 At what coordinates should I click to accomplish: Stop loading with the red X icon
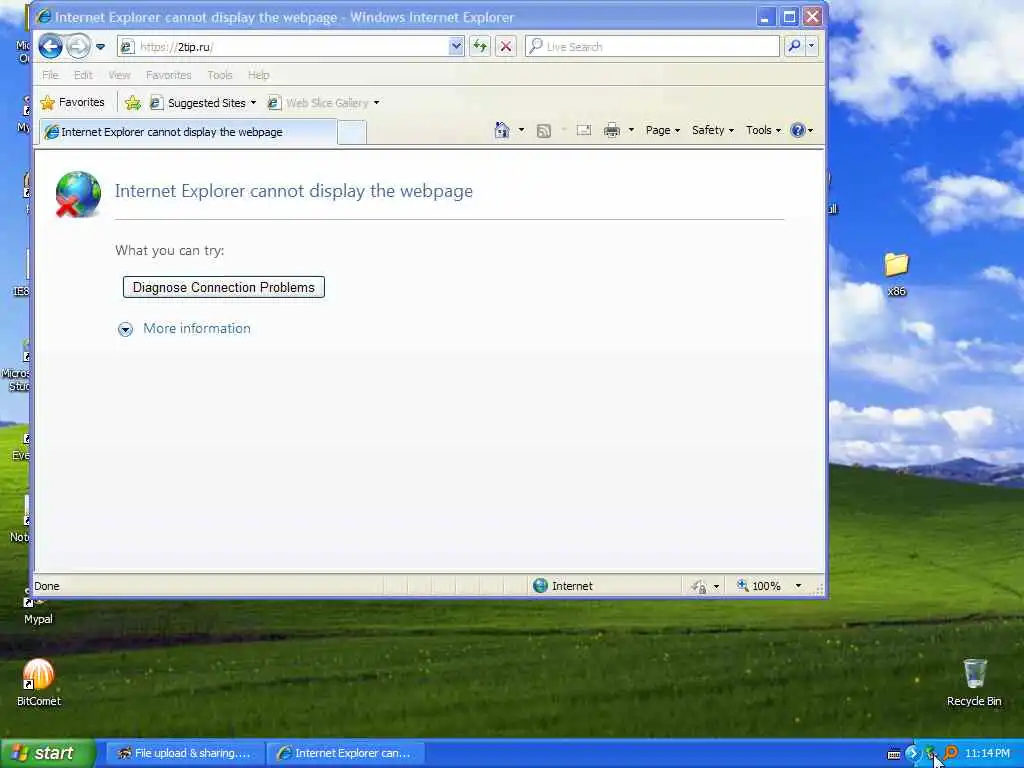[x=505, y=46]
